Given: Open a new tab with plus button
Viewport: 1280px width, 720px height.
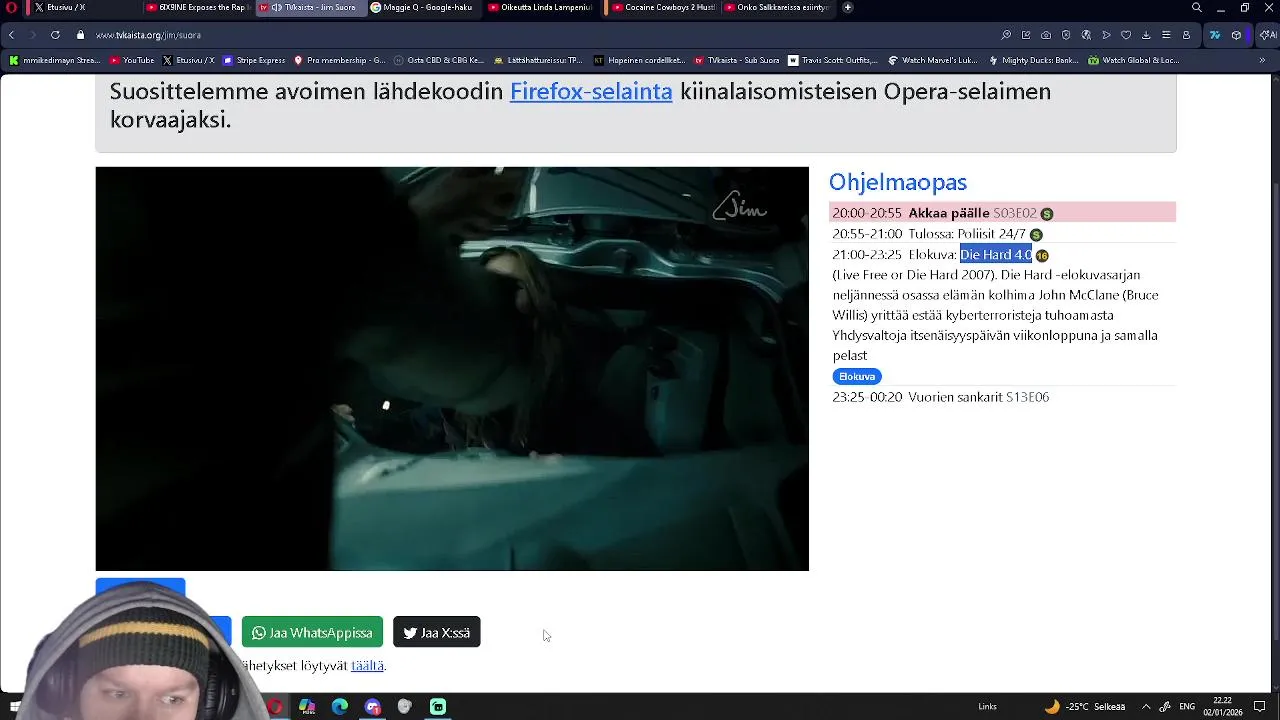Looking at the screenshot, I should point(848,7).
